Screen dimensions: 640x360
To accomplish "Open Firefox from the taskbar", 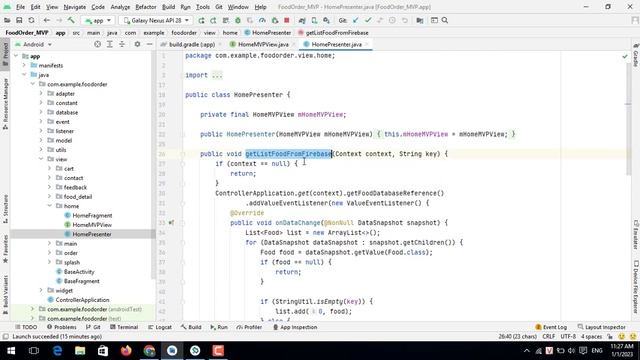I will coord(126,351).
